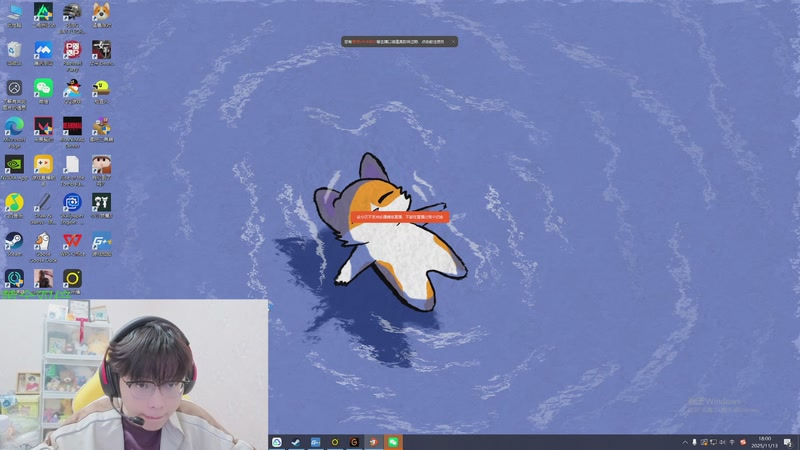Open the Recycle Bin desktop icon
800x450 pixels.
[14, 53]
